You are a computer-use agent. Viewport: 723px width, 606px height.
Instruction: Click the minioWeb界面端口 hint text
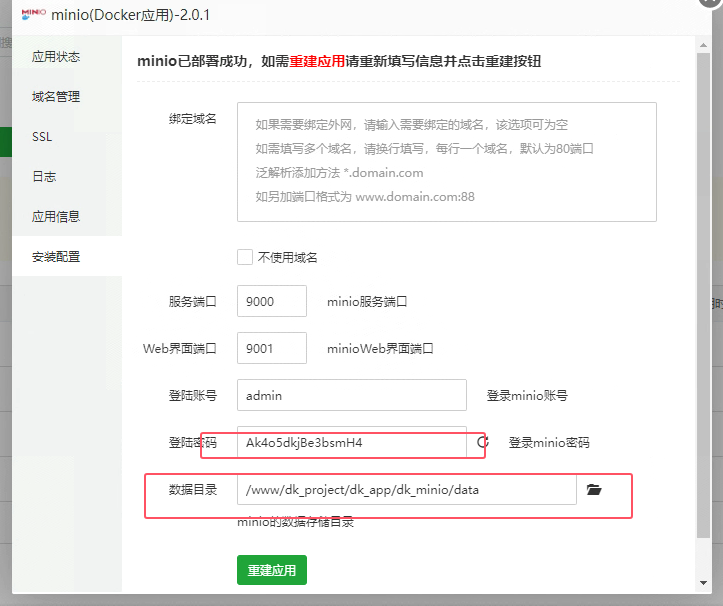click(380, 349)
